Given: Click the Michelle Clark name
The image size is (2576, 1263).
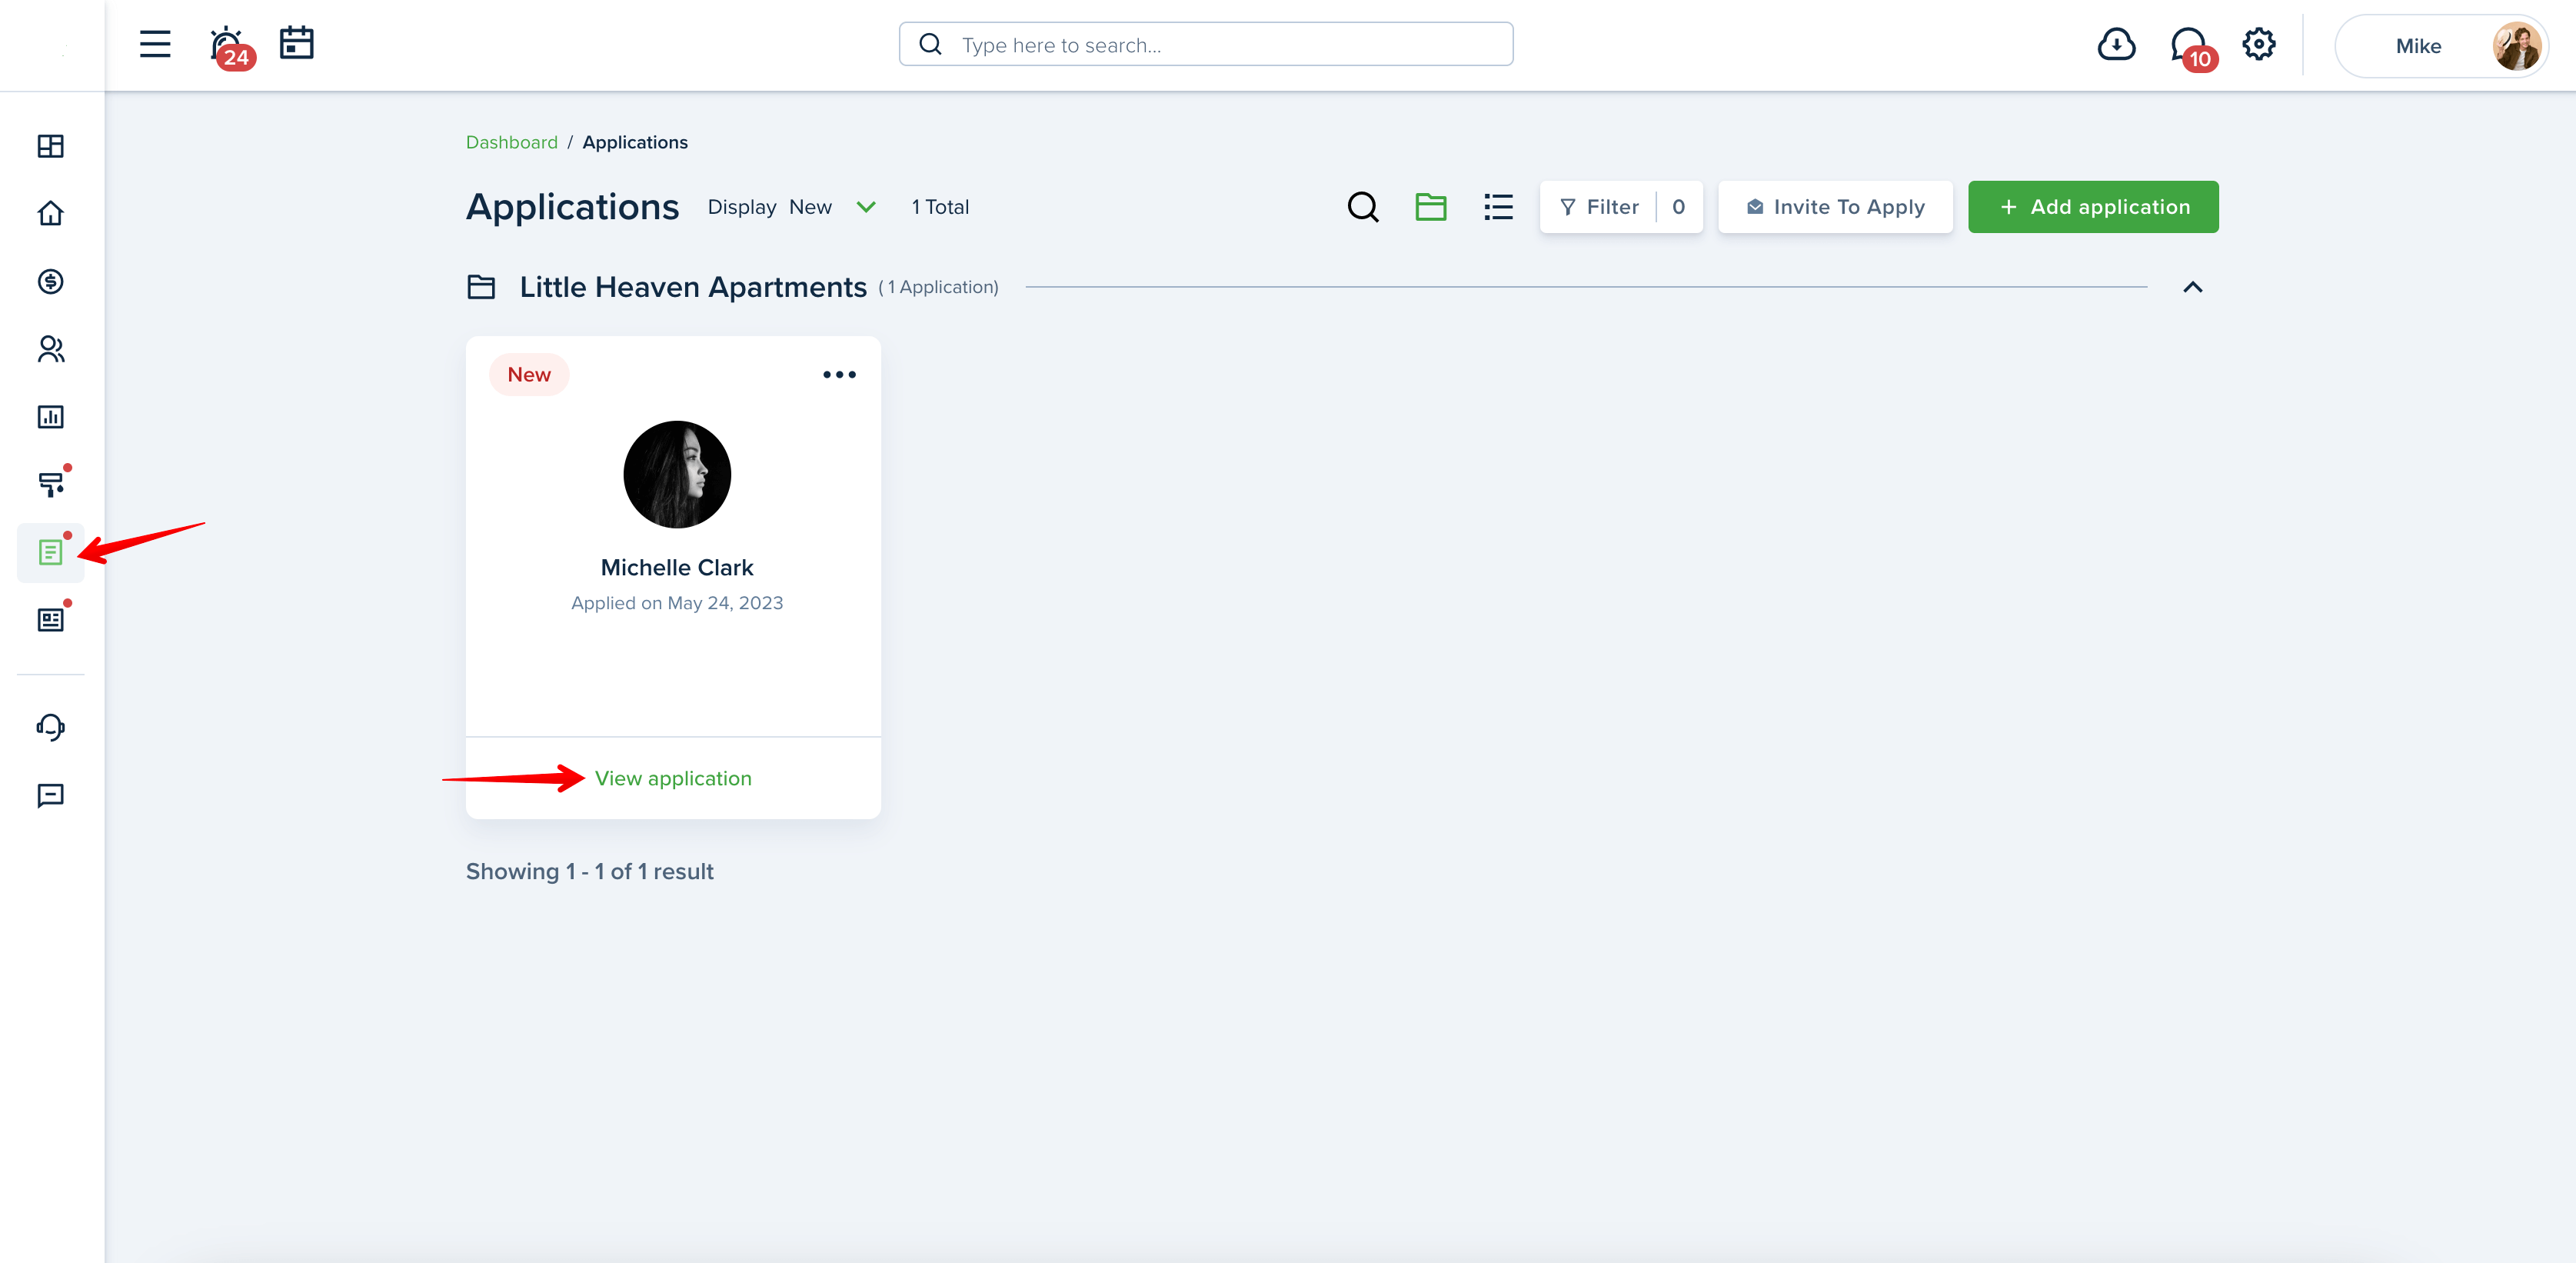Looking at the screenshot, I should point(677,567).
